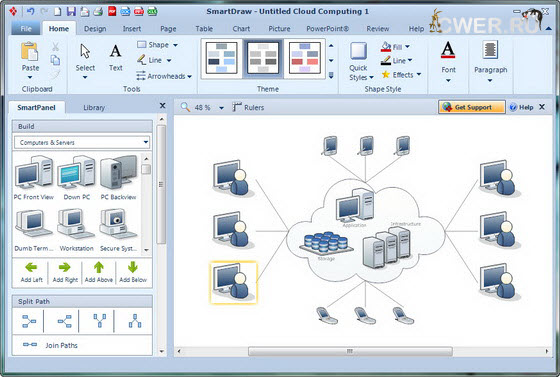Select the Storage database shape in the cloud
Screen dimensions: 560x377
tap(326, 243)
